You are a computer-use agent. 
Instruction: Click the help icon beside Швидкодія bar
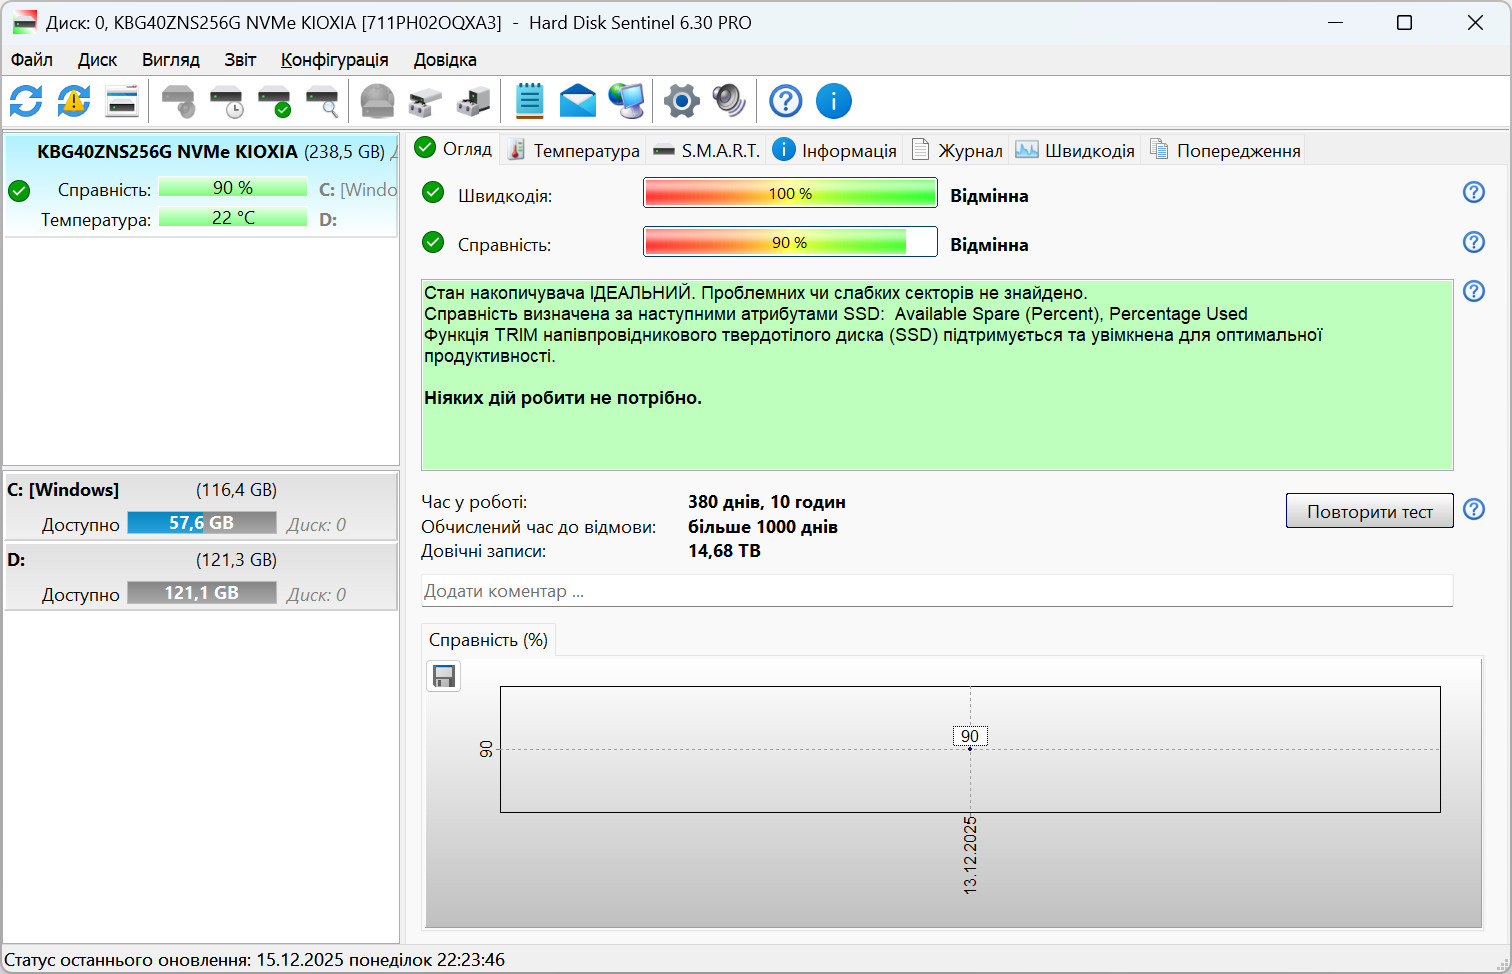pyautogui.click(x=1474, y=192)
